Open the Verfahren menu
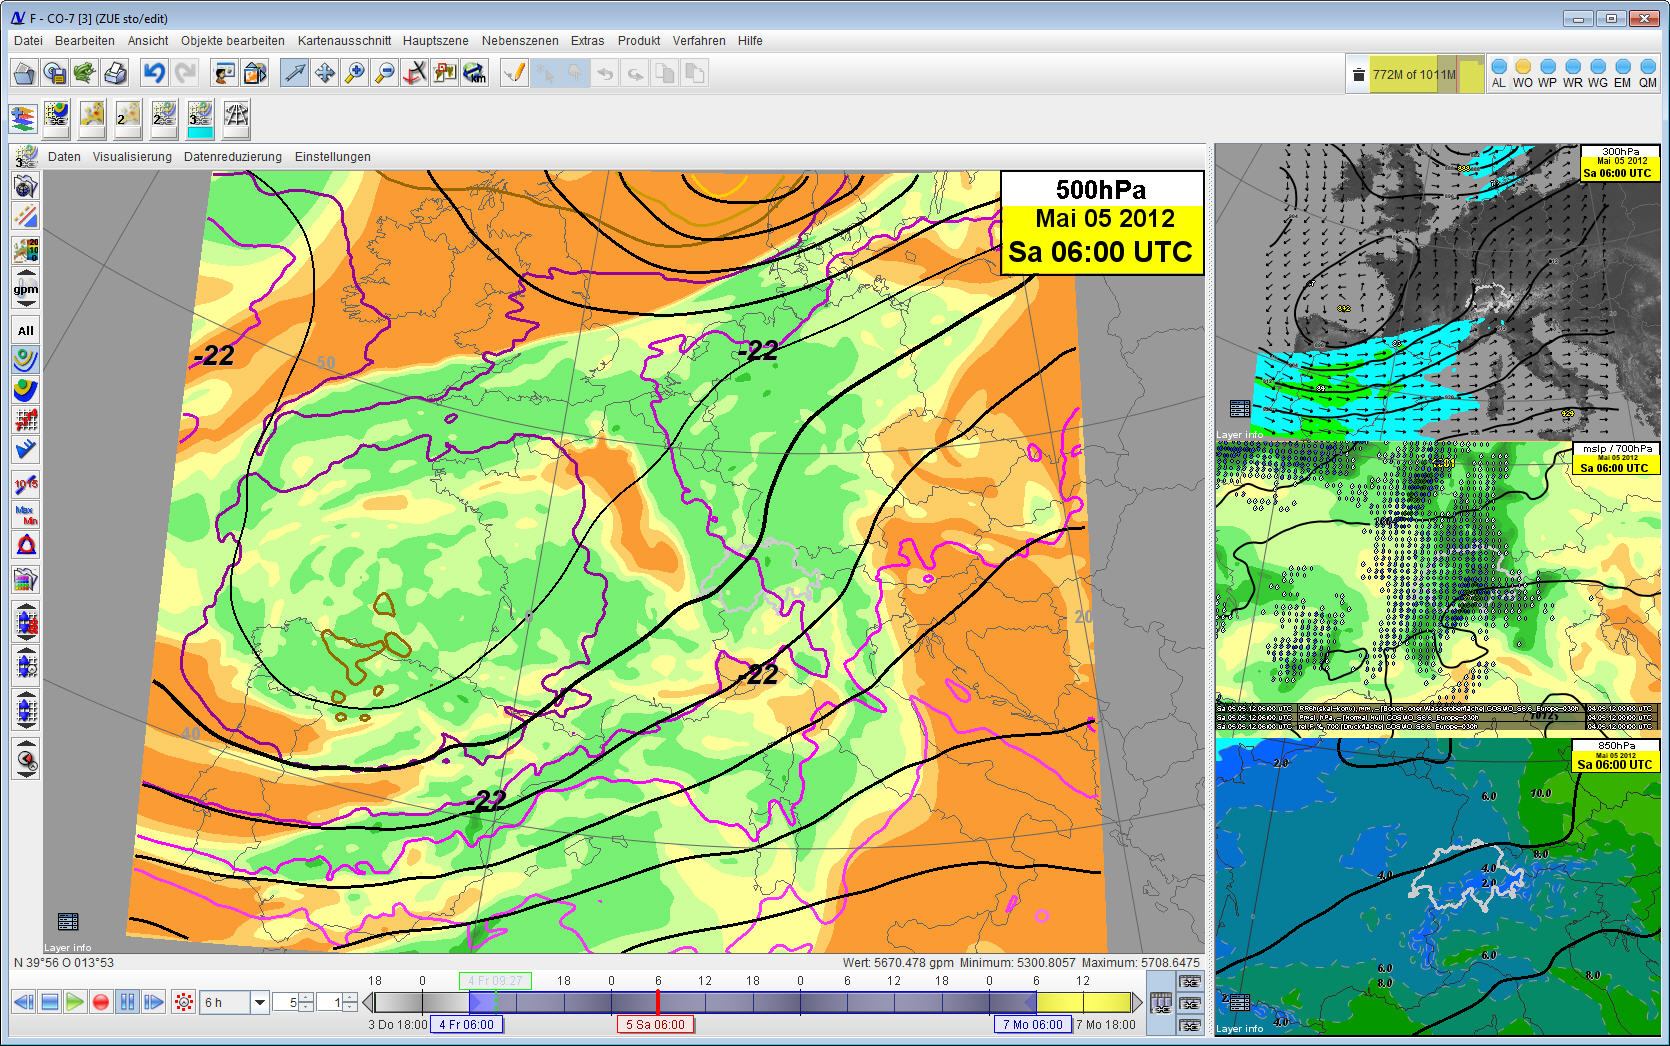Screen dimensions: 1670x1046 pos(699,41)
